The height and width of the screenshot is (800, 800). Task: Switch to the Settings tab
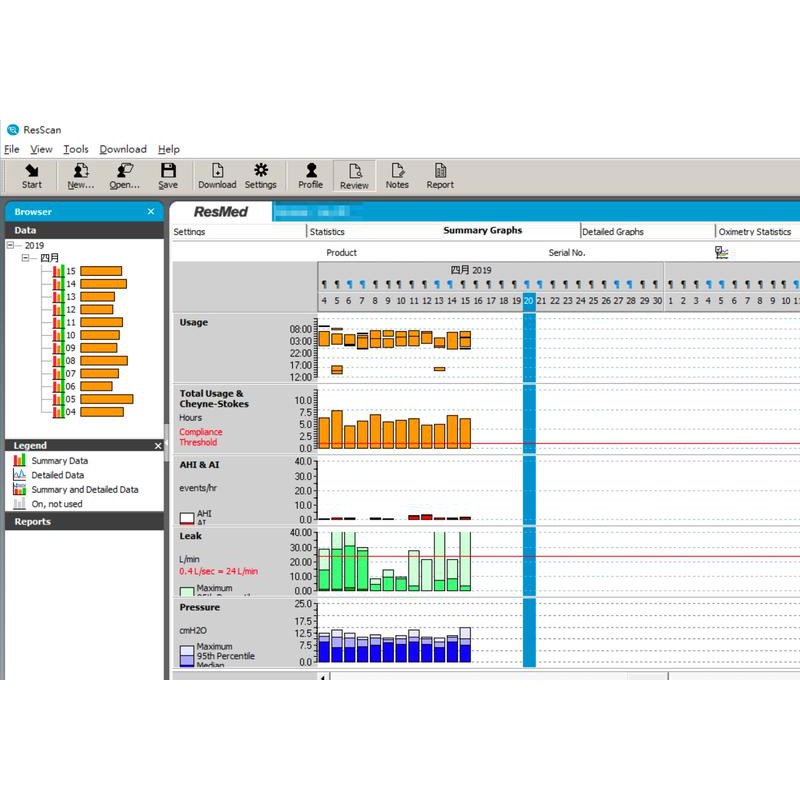(x=189, y=232)
